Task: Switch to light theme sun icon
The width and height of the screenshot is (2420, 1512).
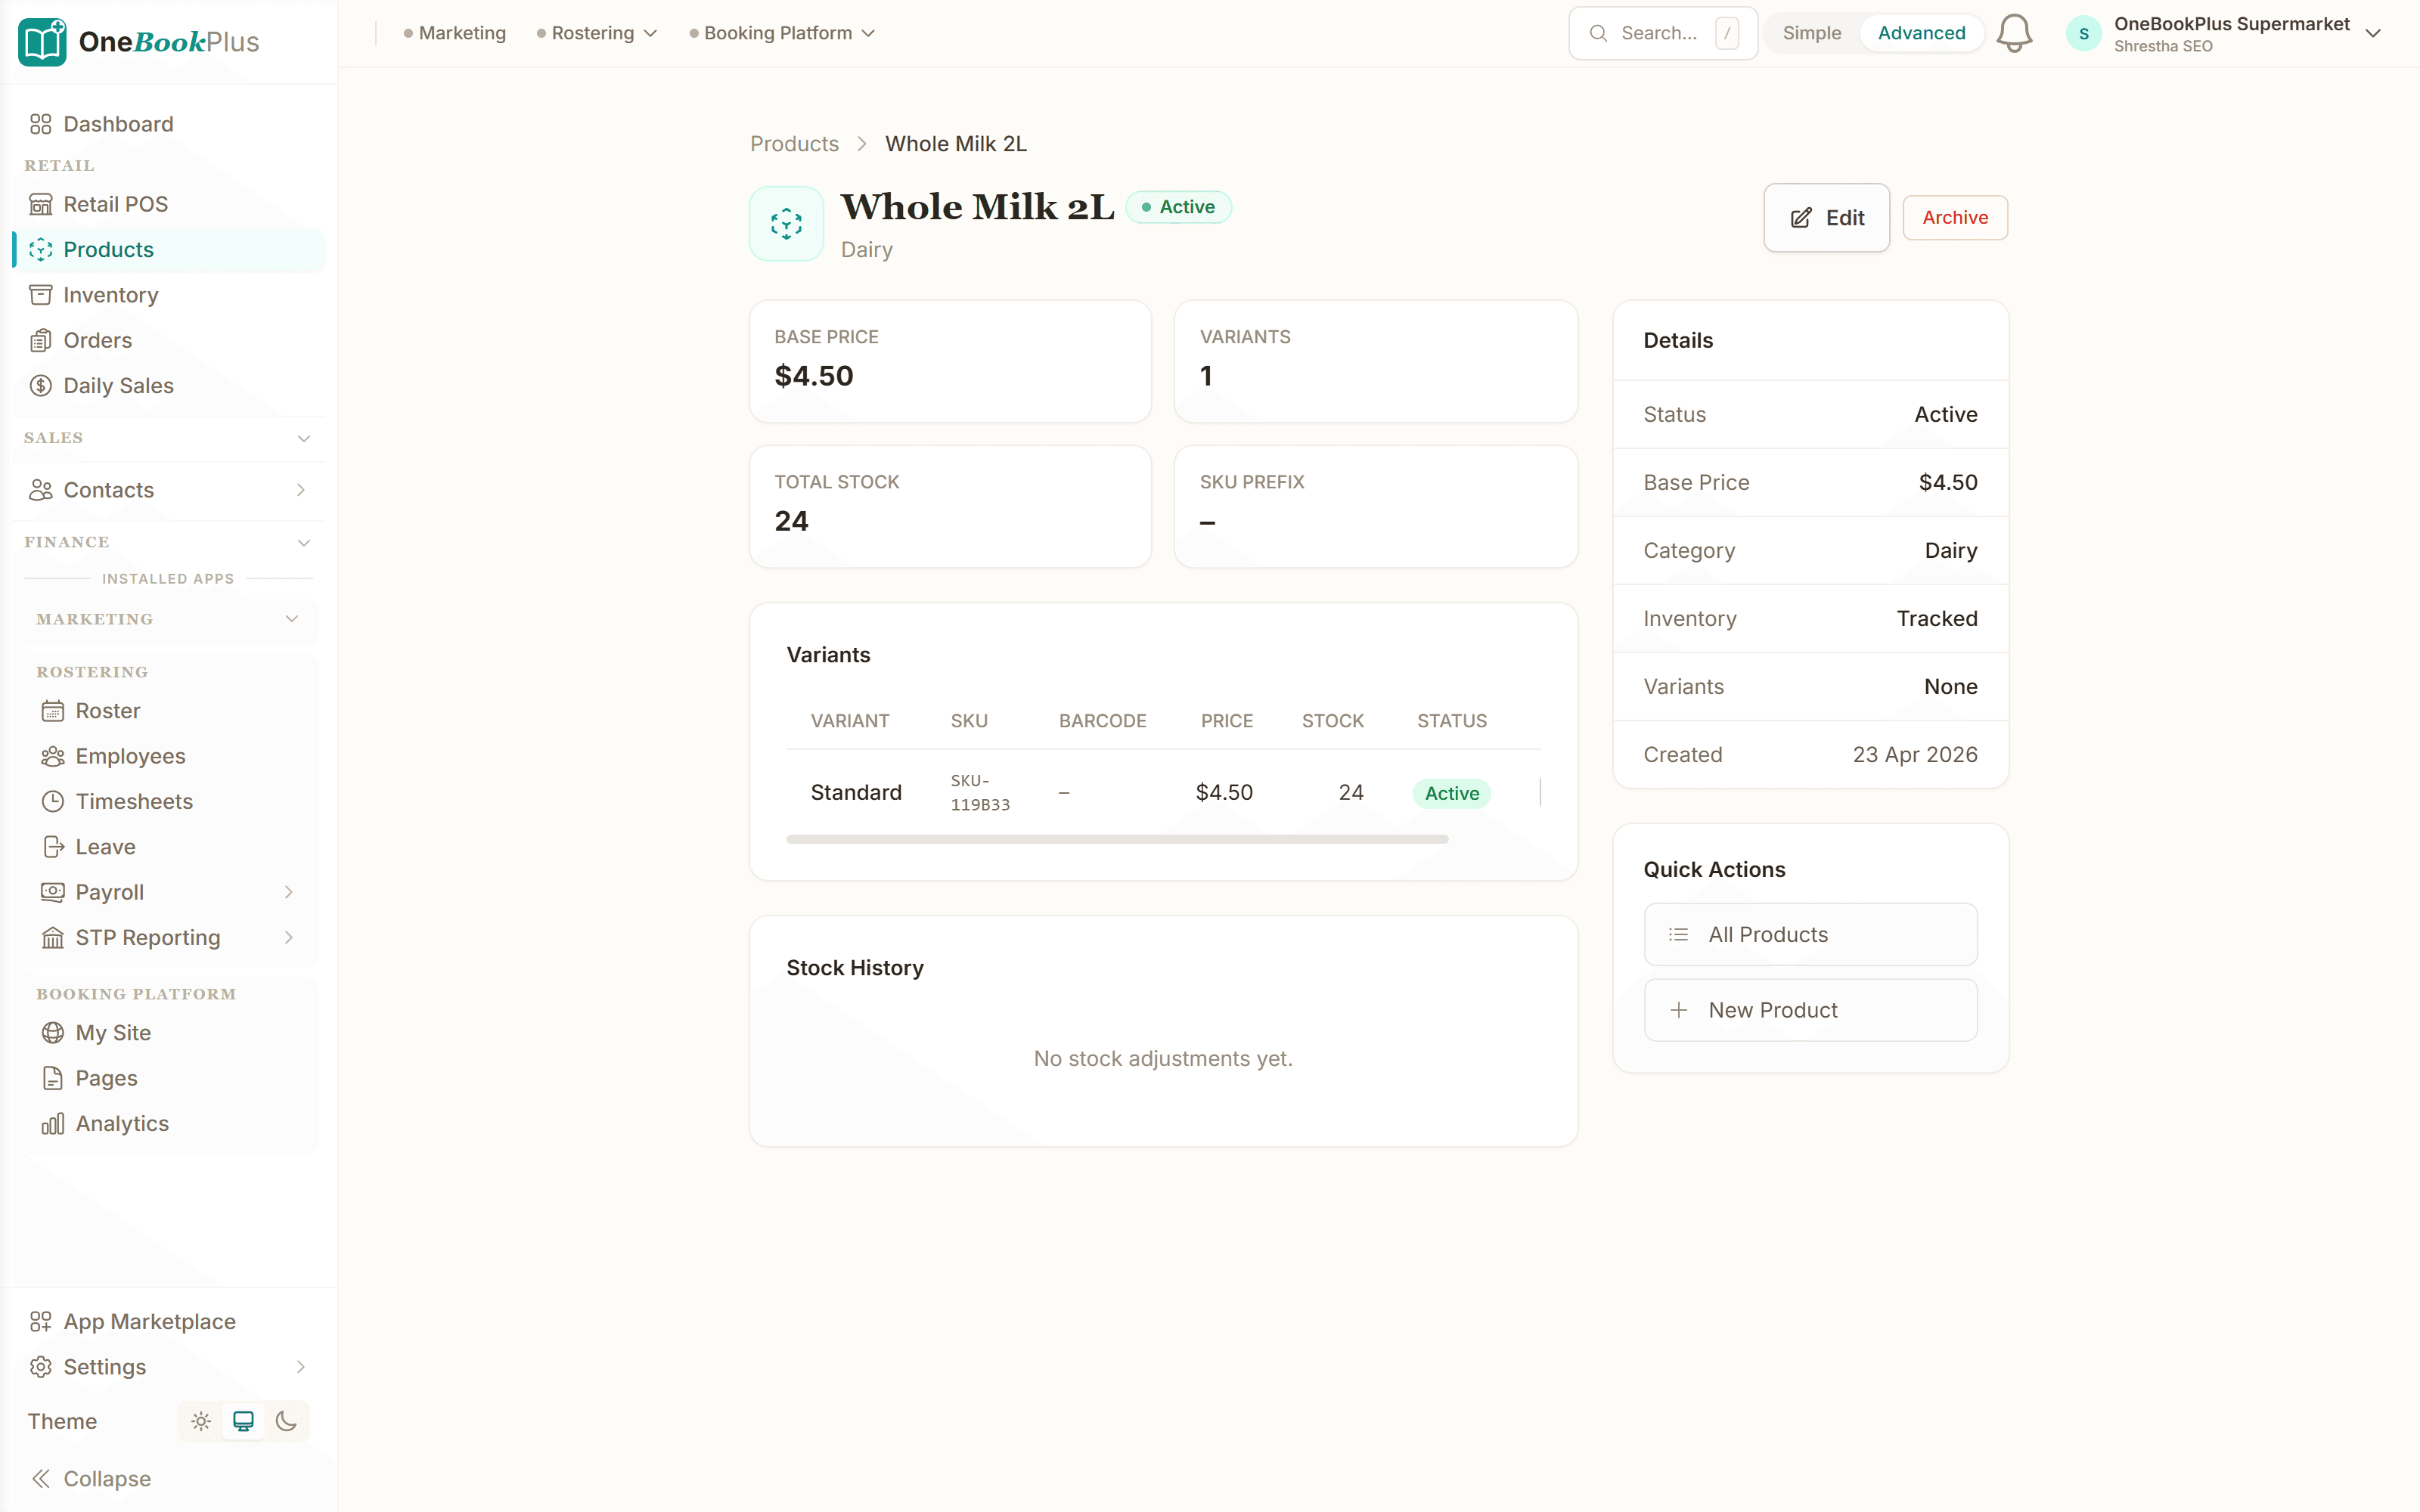Action: (x=201, y=1421)
